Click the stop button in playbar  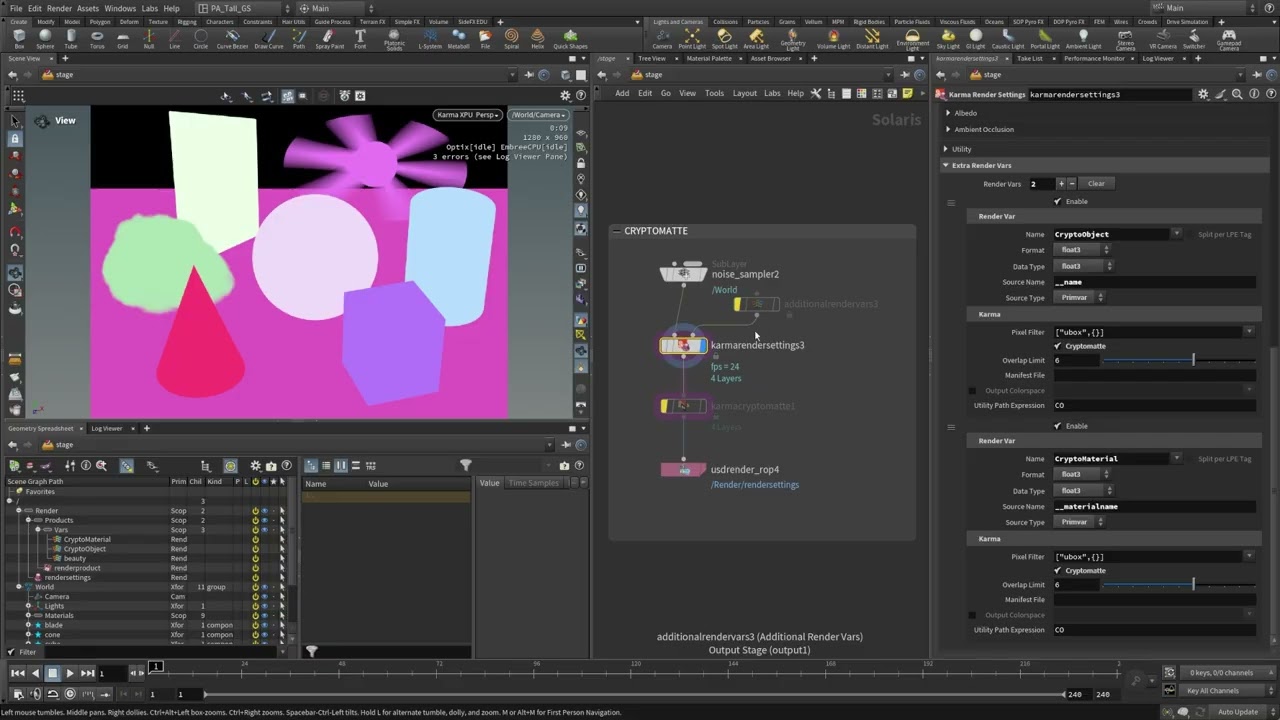coord(53,673)
